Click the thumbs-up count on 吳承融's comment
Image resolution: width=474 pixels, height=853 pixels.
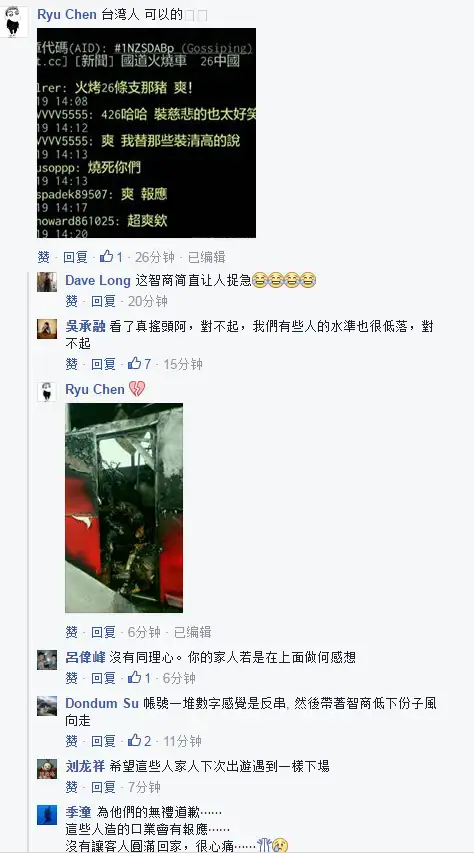pos(147,364)
